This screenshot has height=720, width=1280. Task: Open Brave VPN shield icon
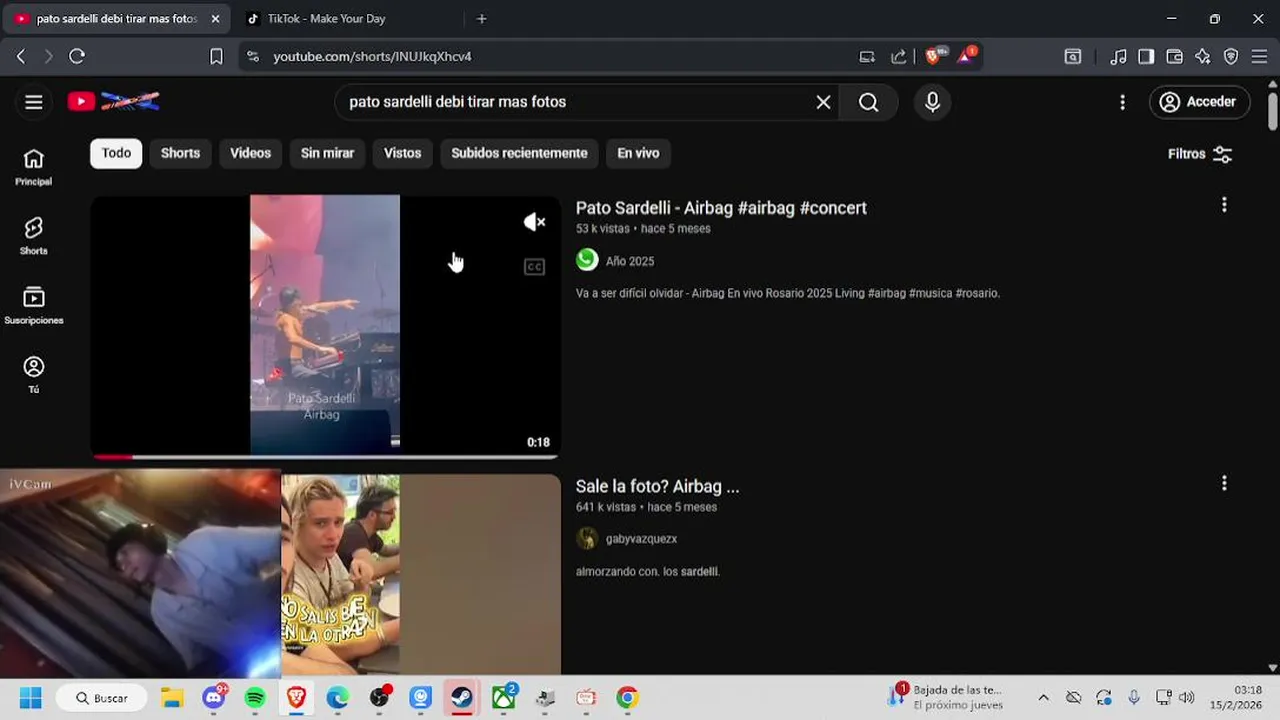(1231, 57)
